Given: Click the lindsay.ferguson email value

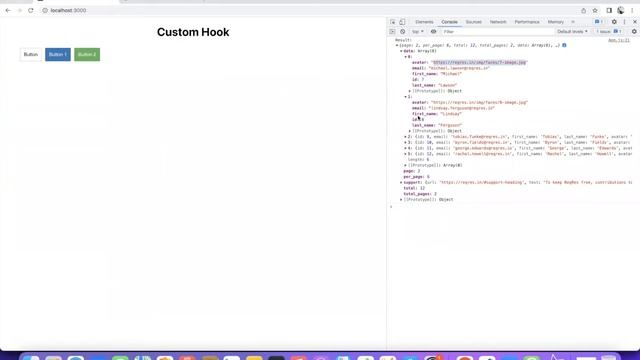Looking at the screenshot, I should click(462, 108).
